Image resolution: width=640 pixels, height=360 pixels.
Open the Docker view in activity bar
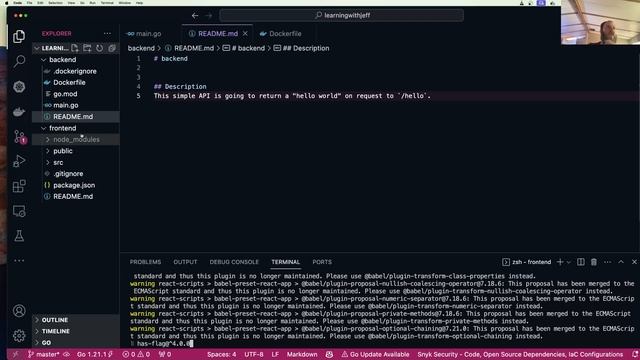click(19, 111)
